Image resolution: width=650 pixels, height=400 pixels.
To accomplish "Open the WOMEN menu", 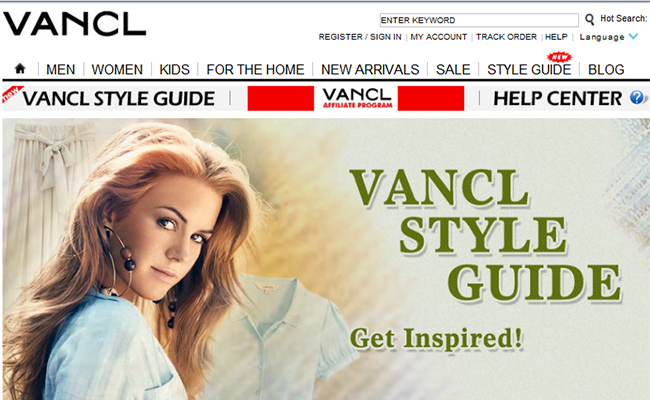I will (x=117, y=69).
